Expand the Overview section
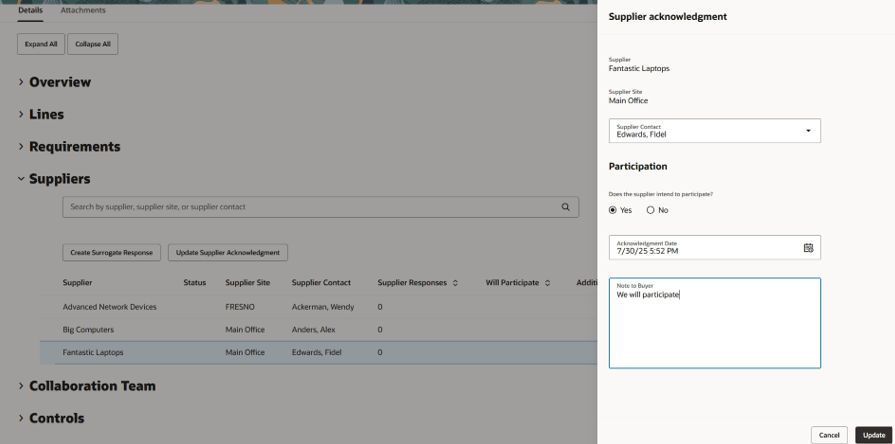Viewport: 895px width, 444px height. point(21,82)
